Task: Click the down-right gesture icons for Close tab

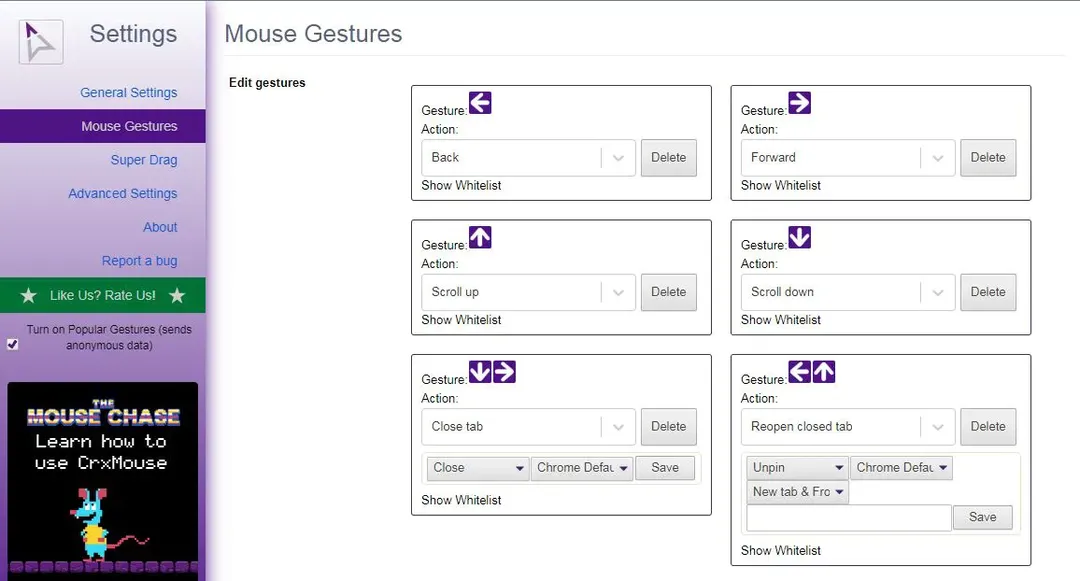Action: [492, 372]
